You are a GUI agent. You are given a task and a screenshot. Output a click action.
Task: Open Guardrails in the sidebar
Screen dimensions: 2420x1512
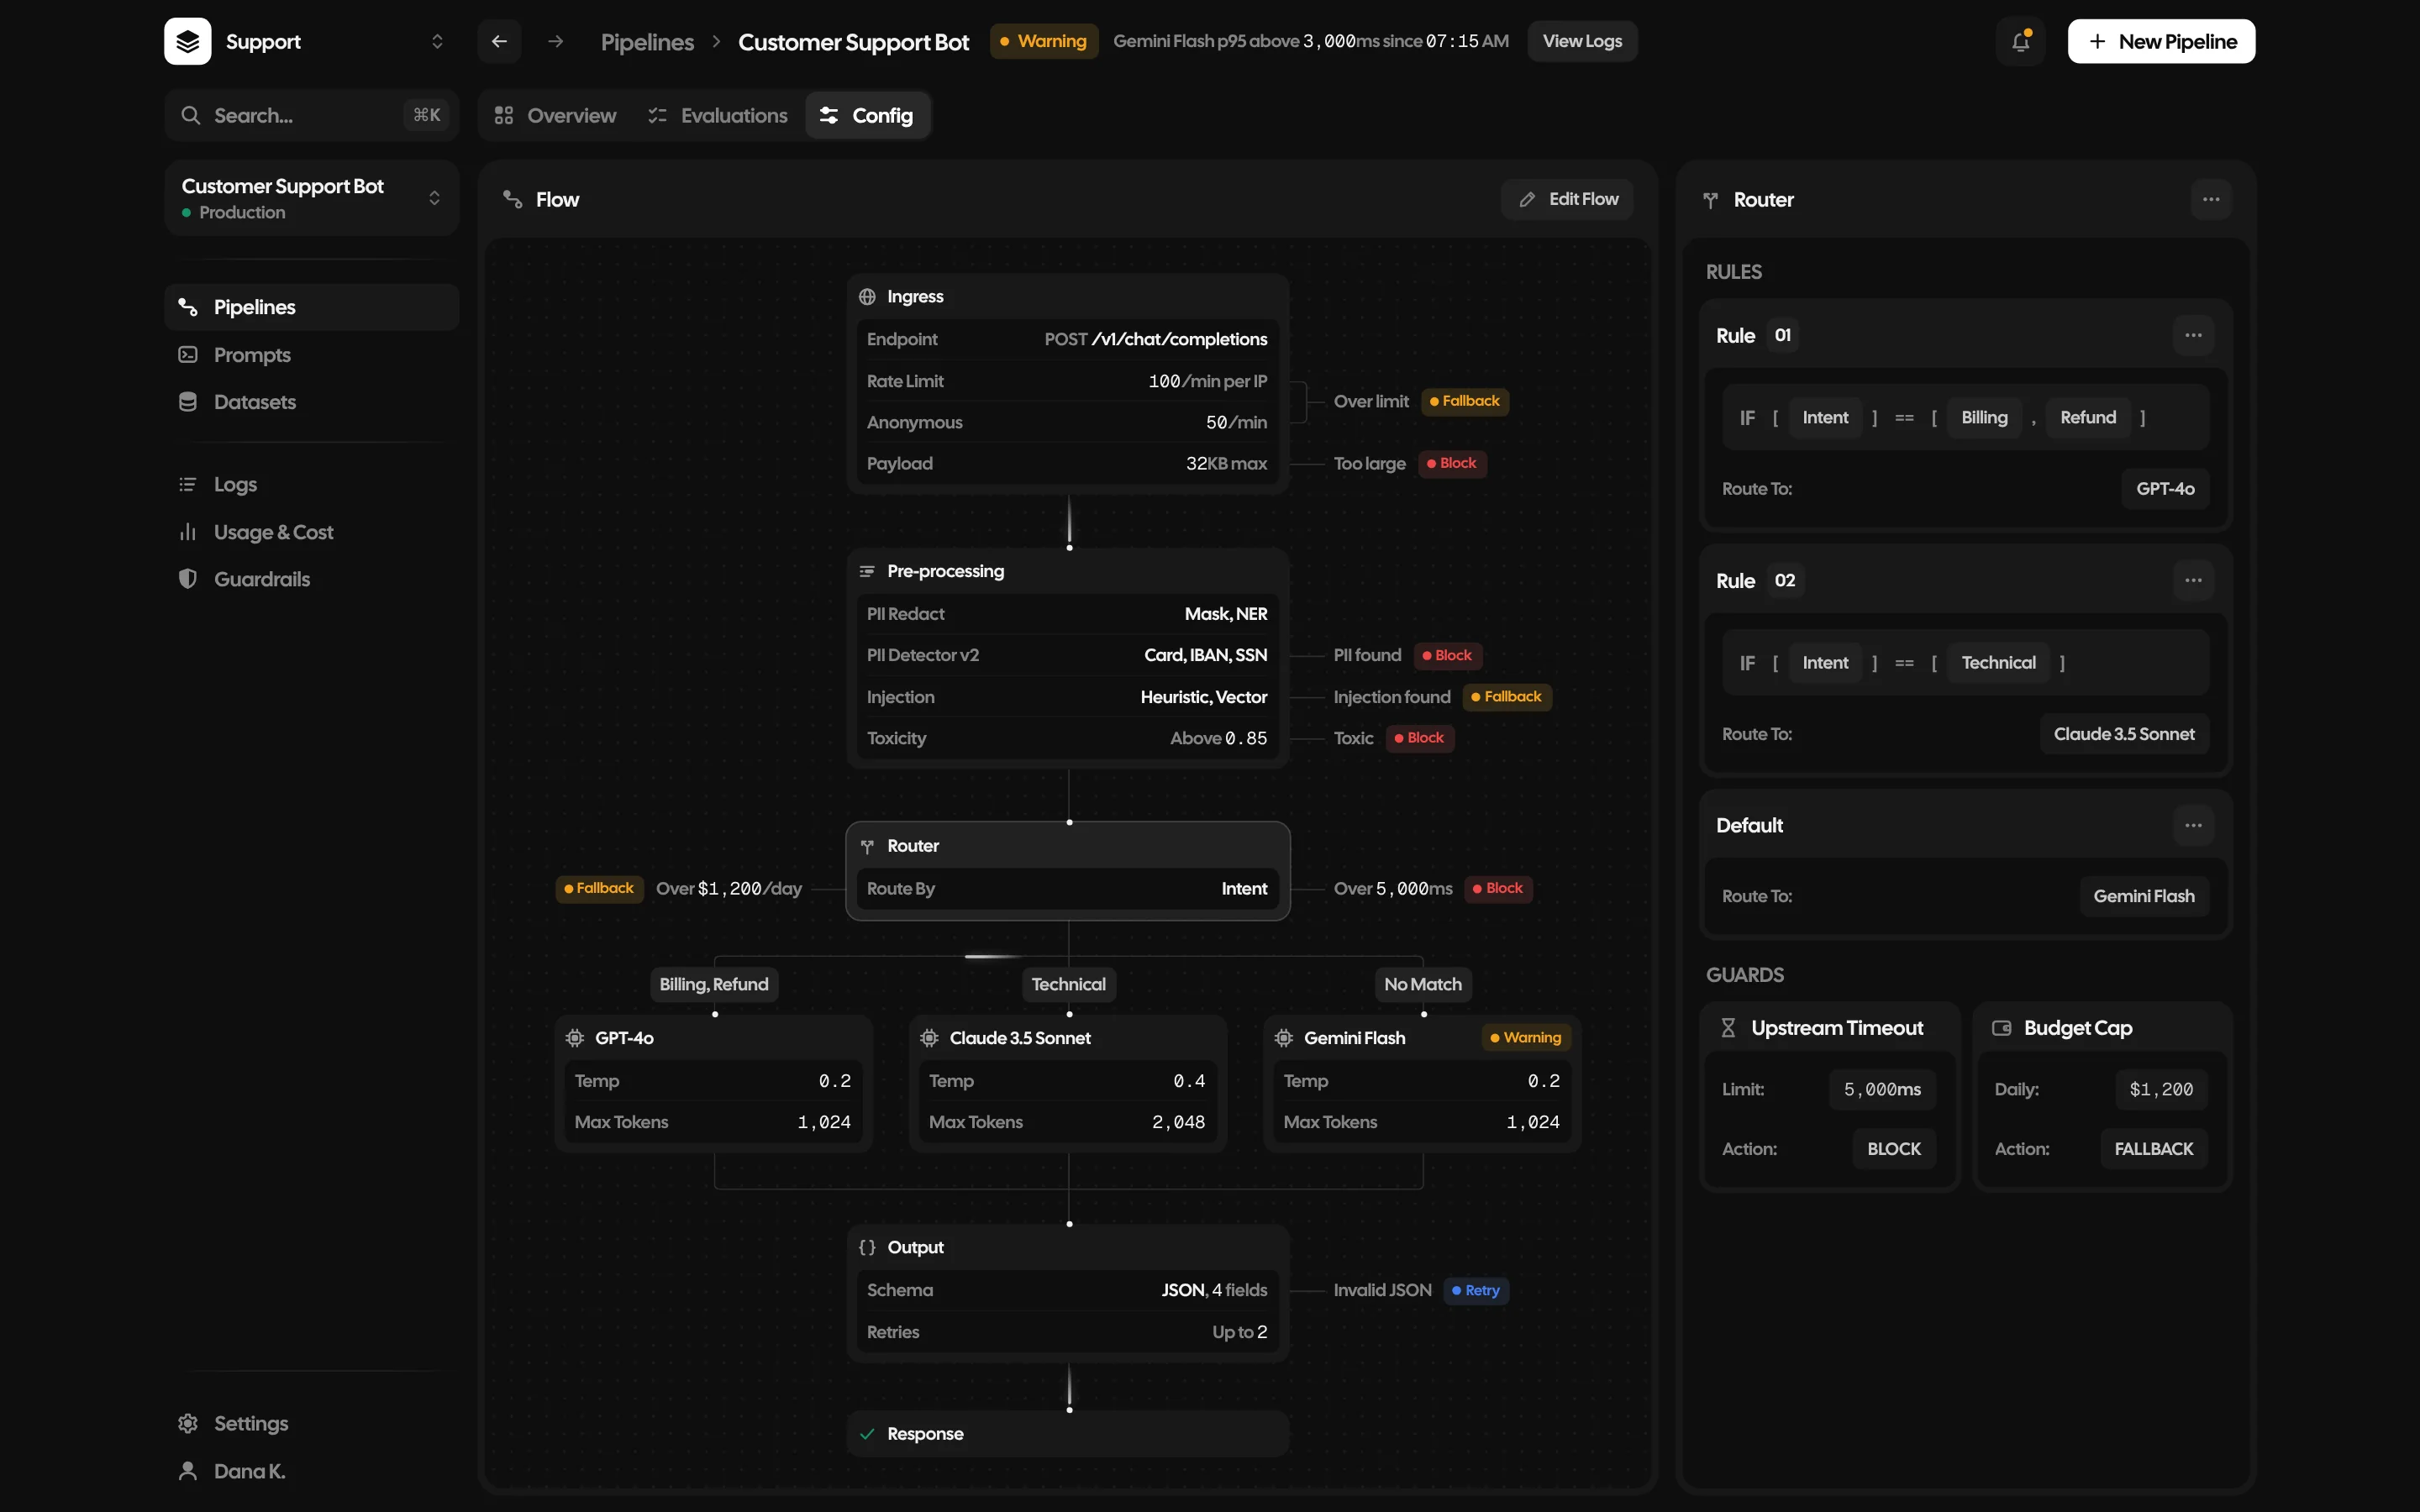point(311,579)
